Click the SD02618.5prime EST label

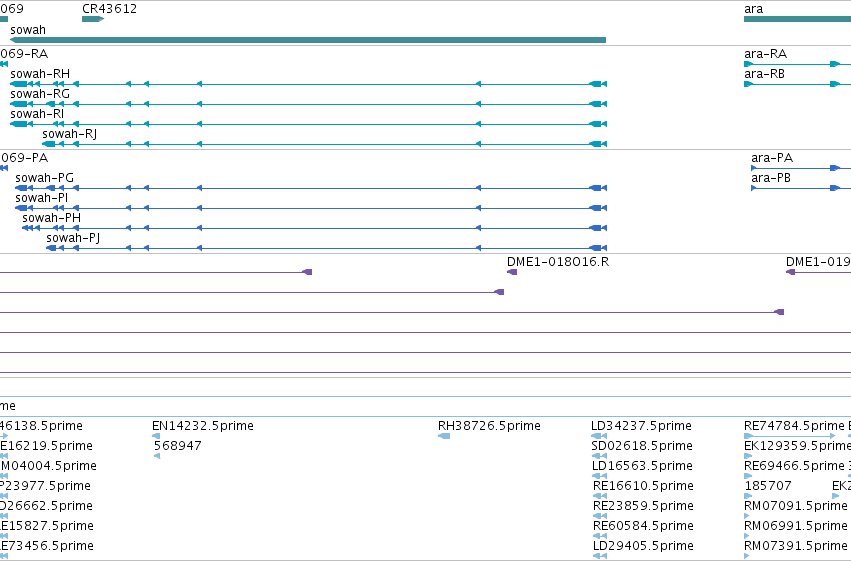(642, 446)
